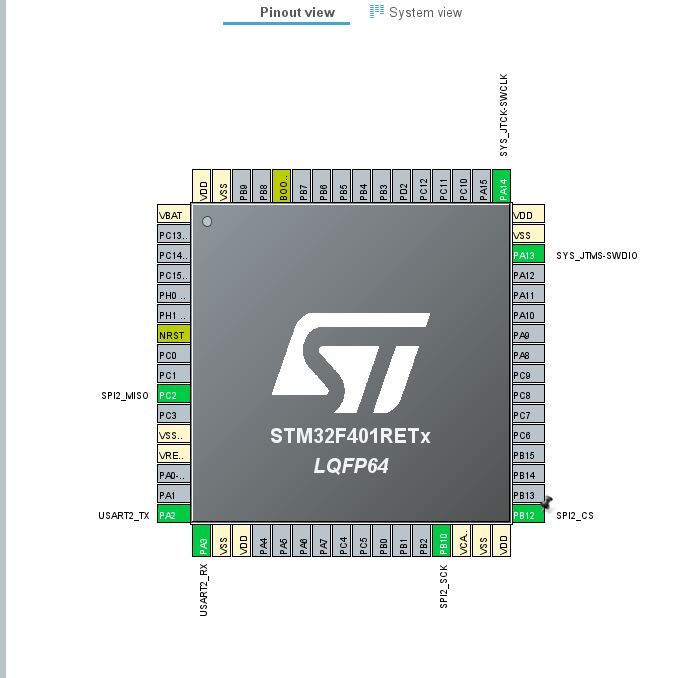The image size is (684, 678).
Task: Click the VRE.. reference pin
Action: click(174, 455)
